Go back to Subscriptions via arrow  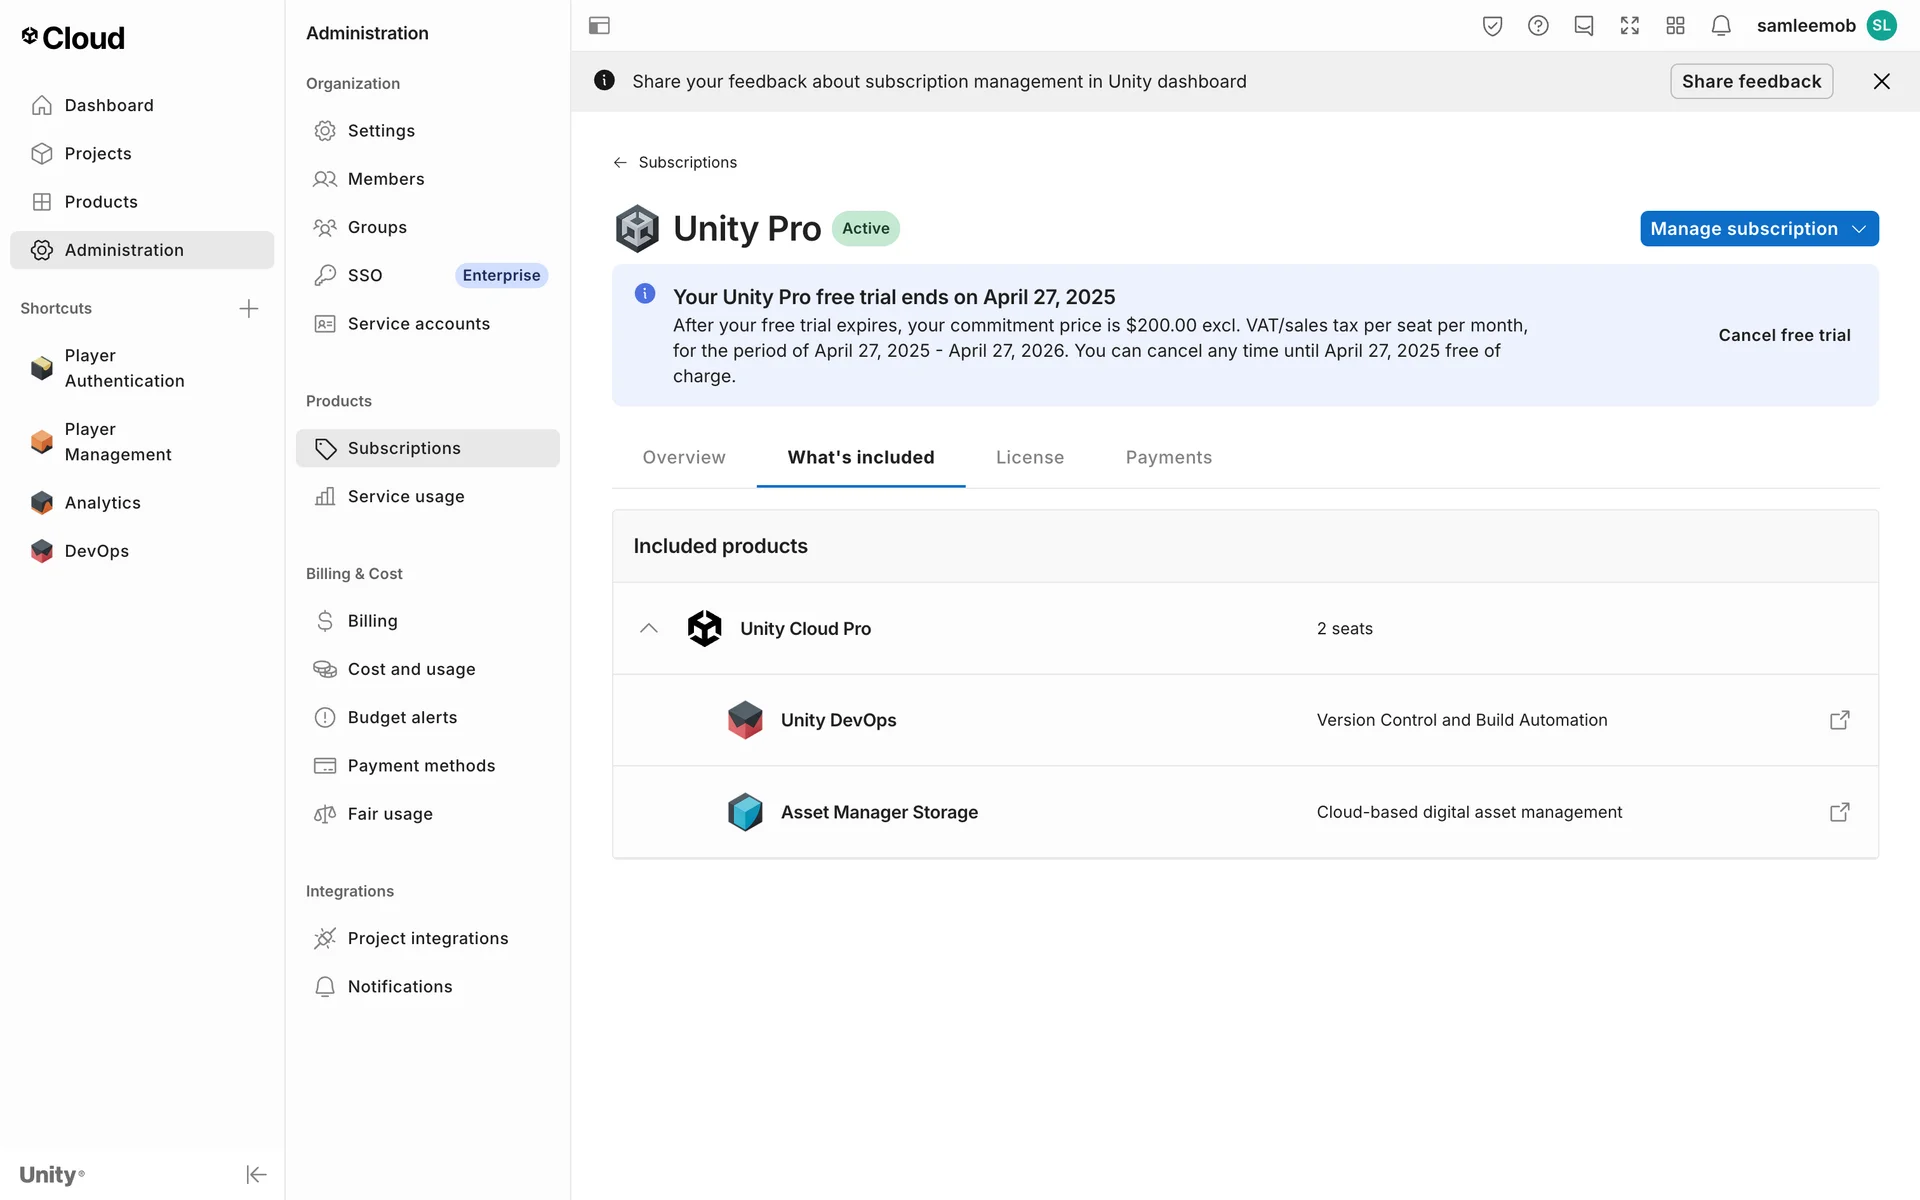tap(620, 162)
